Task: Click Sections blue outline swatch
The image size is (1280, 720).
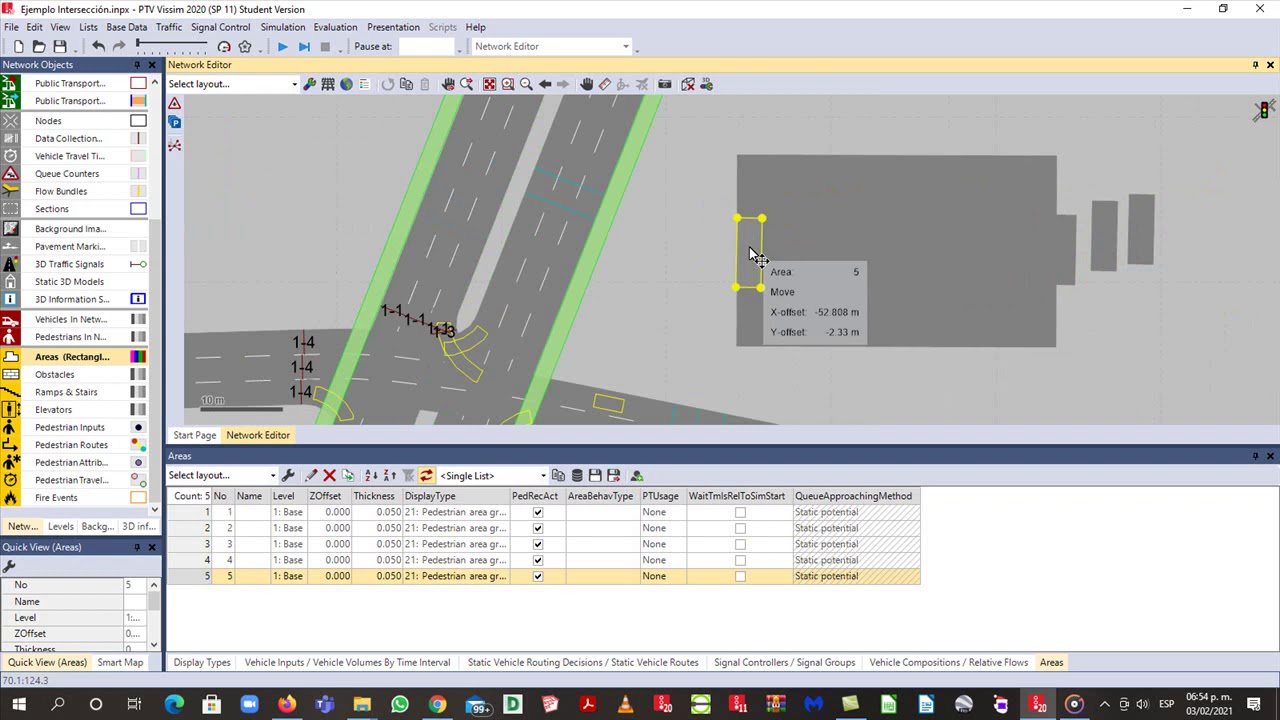Action: pyautogui.click(x=138, y=209)
